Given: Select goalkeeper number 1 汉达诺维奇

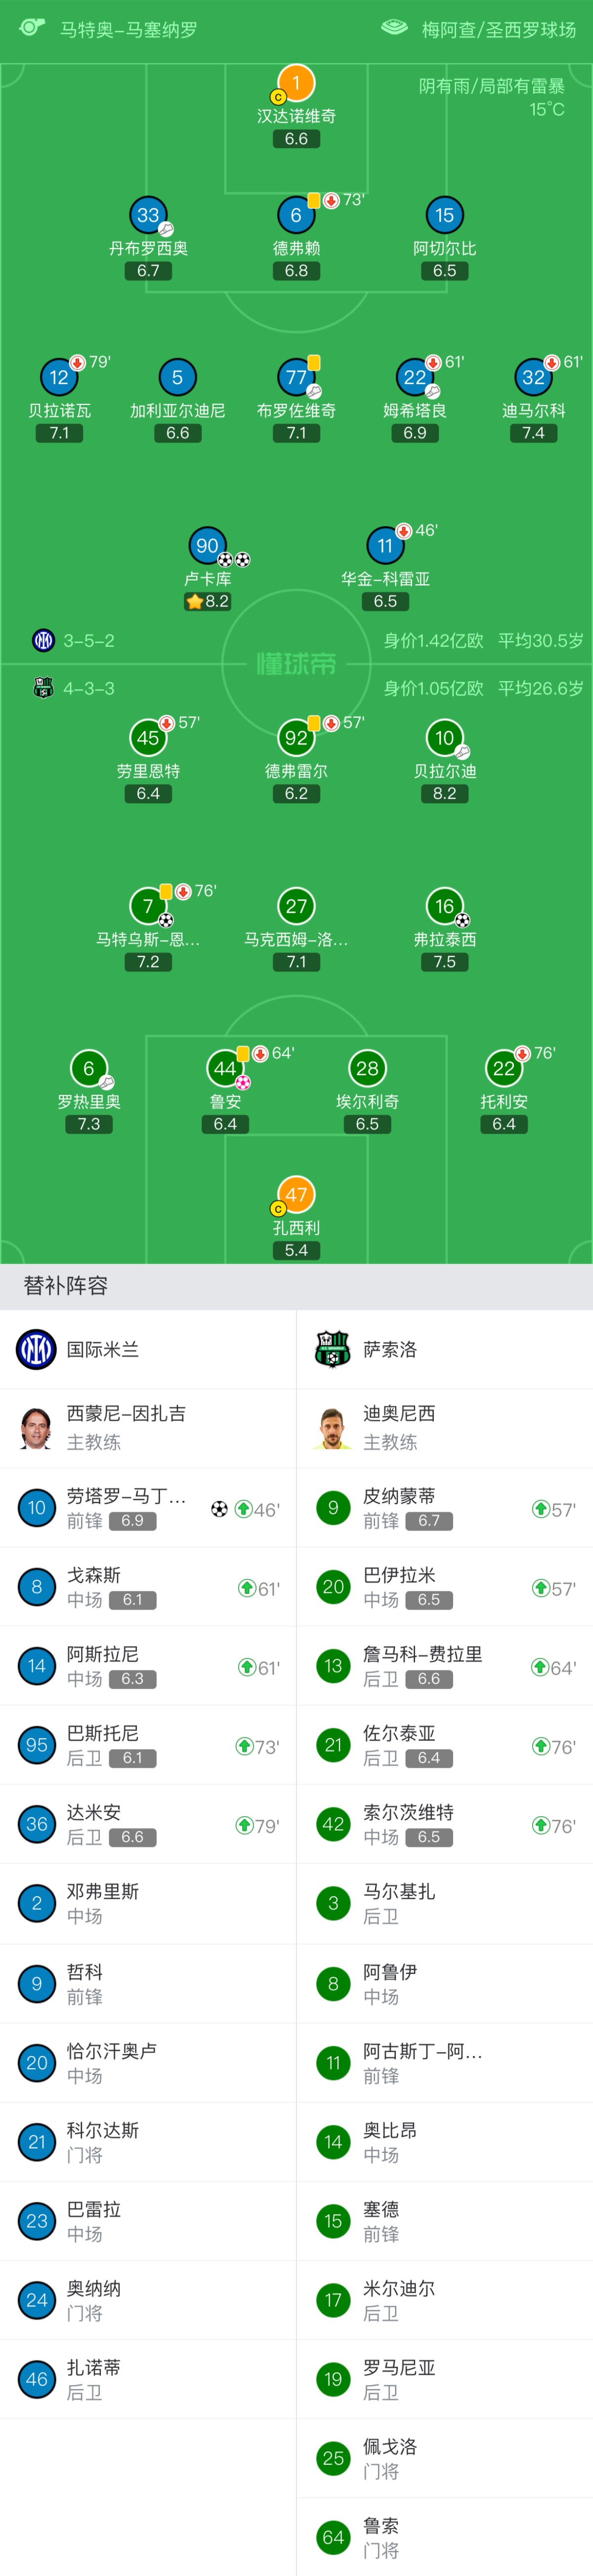Looking at the screenshot, I should (296, 83).
